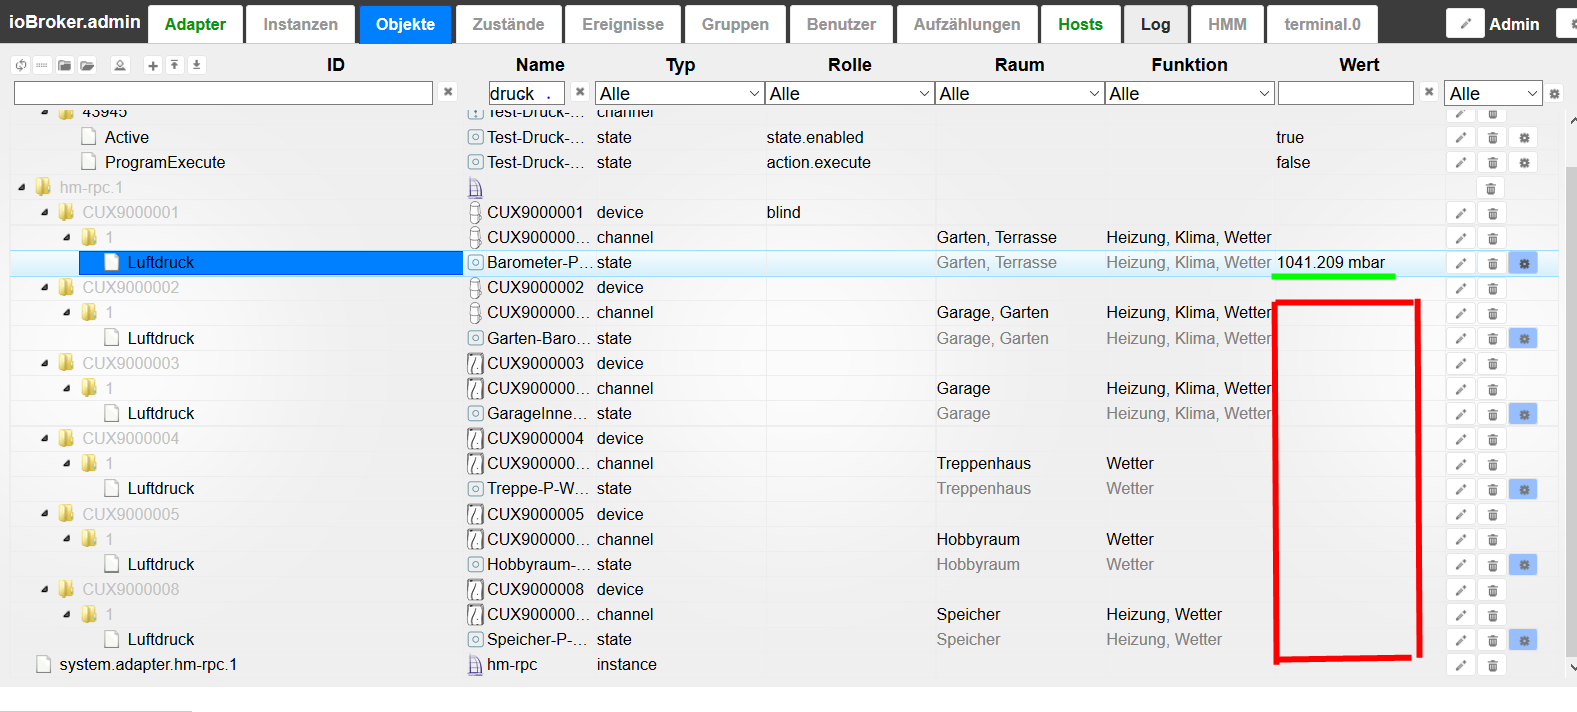This screenshot has width=1577, height=712.
Task: Delete the hm-rpc instance via its trash icon
Action: 1492,665
